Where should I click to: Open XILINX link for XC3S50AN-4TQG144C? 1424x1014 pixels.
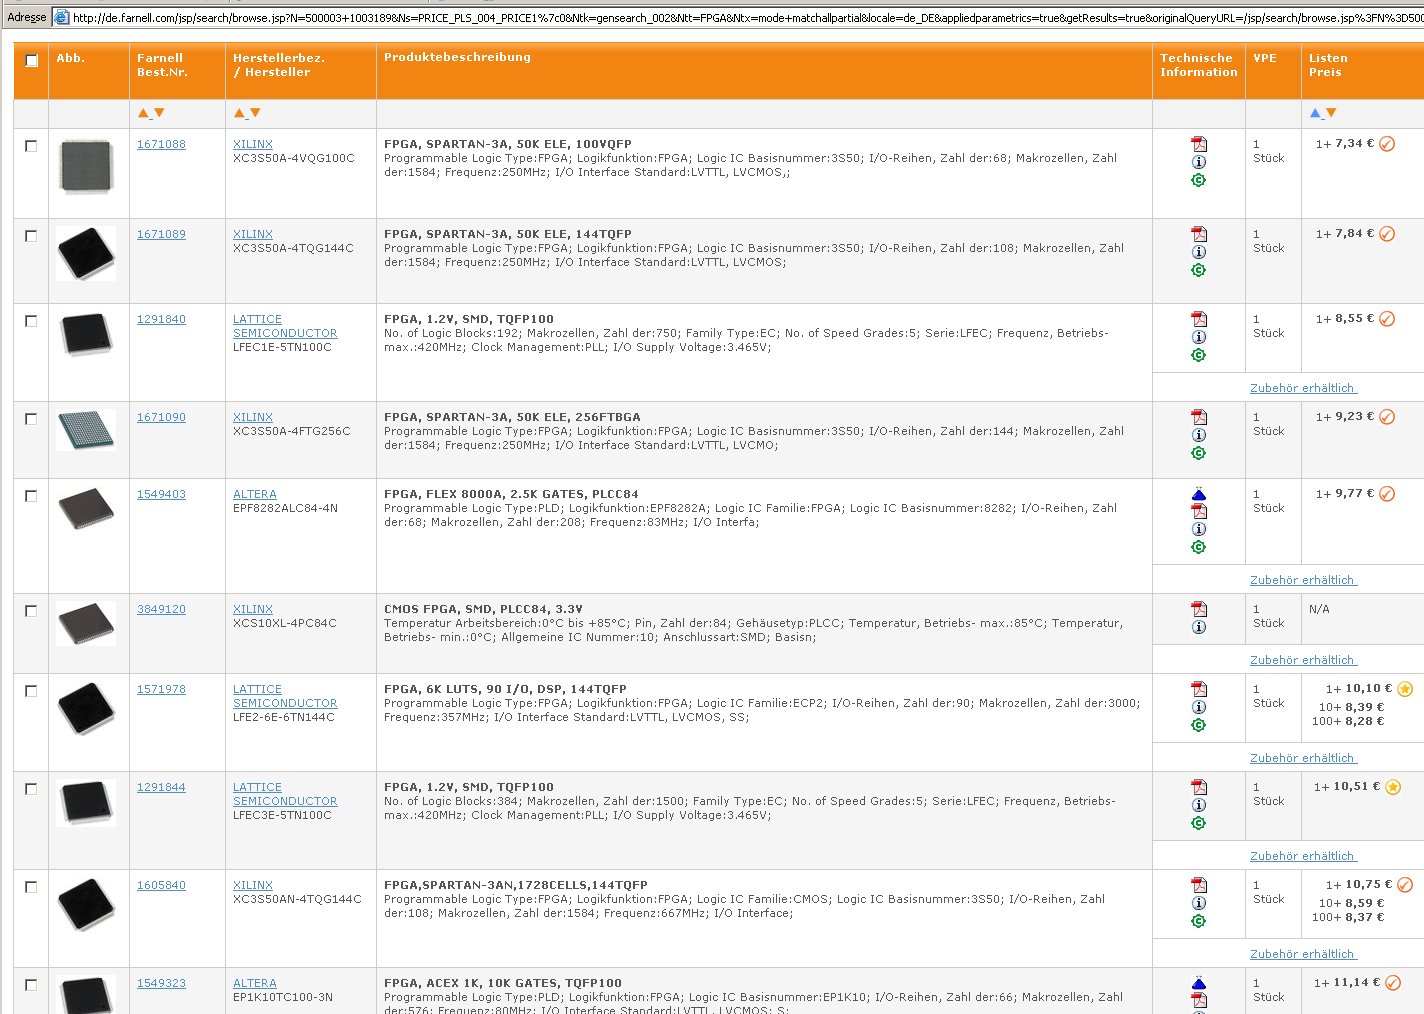pyautogui.click(x=253, y=885)
